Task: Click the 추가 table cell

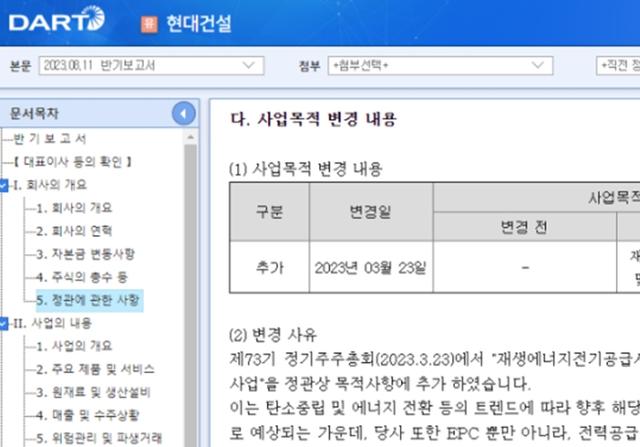Action: (x=269, y=267)
